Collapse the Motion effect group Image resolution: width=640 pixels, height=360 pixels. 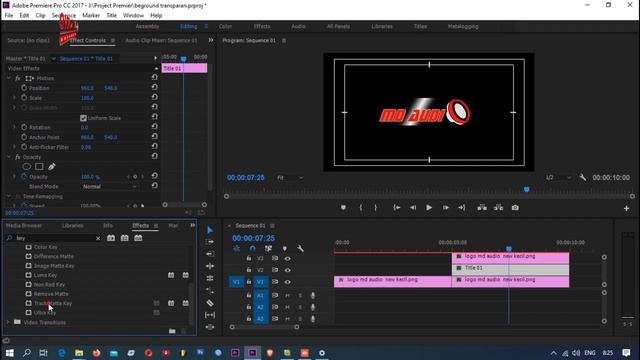[9, 78]
